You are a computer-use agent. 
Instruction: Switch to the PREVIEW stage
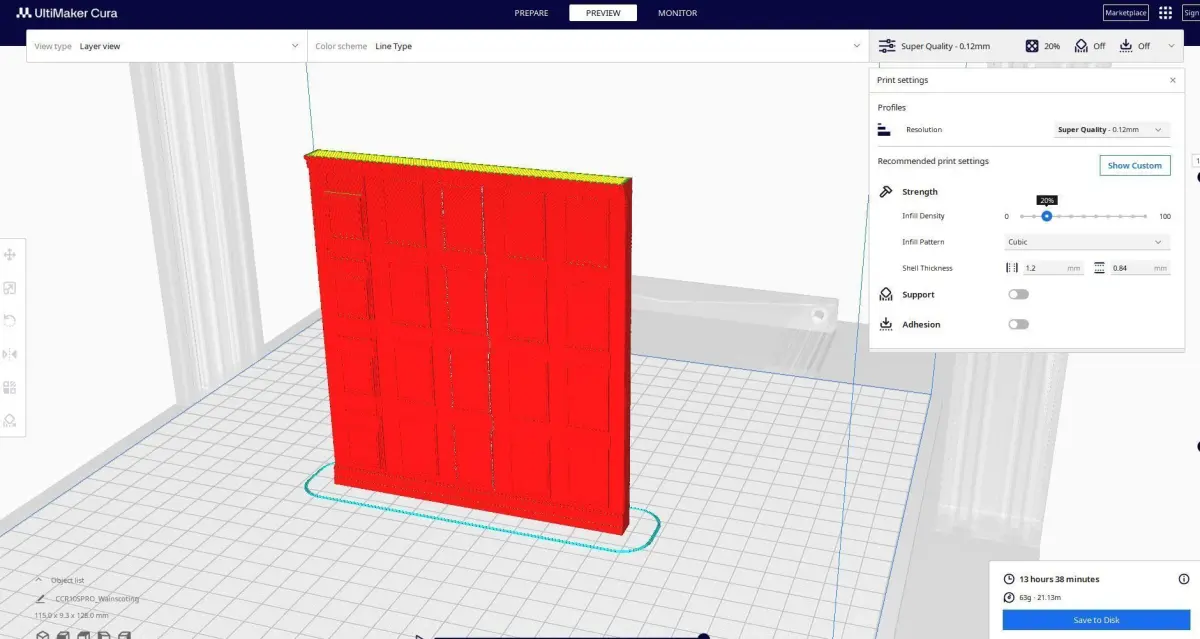pyautogui.click(x=603, y=13)
